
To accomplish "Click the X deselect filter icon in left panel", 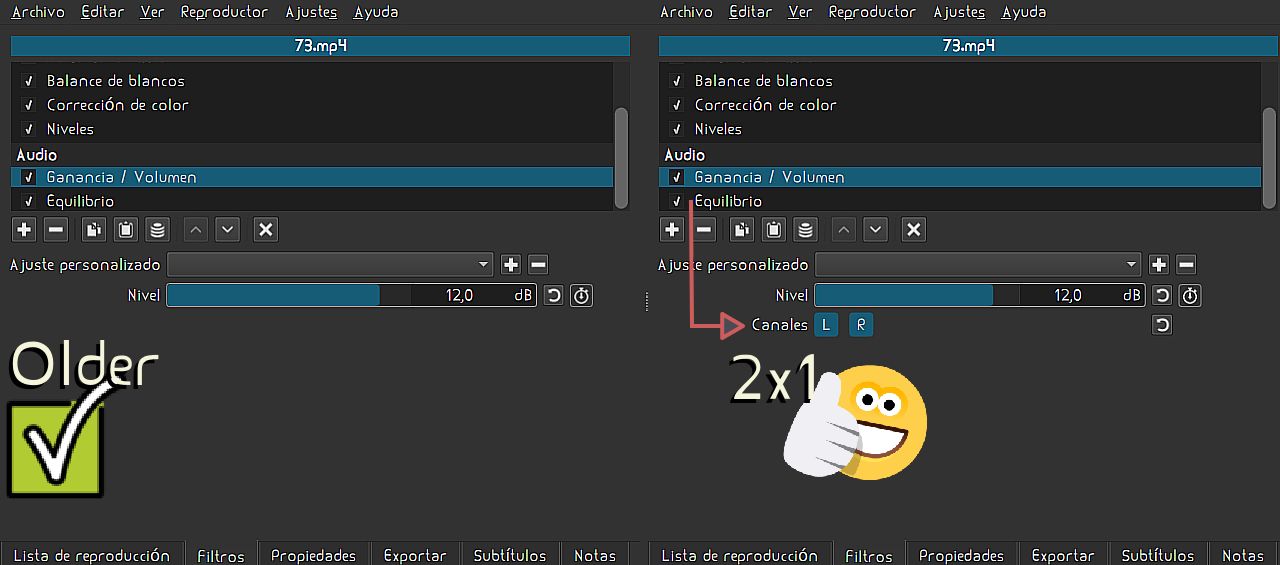I will click(265, 230).
